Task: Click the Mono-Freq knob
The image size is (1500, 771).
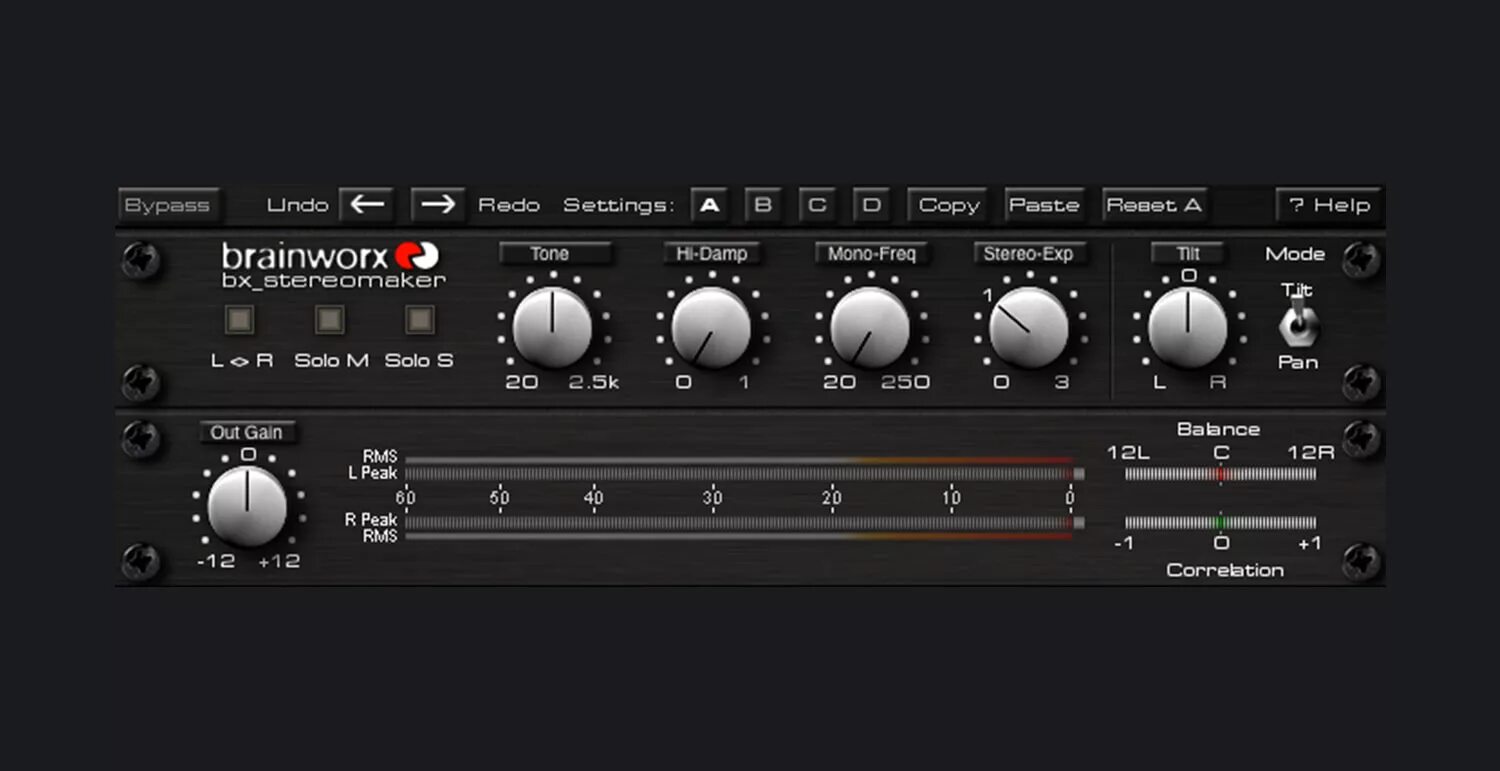Action: (870, 327)
